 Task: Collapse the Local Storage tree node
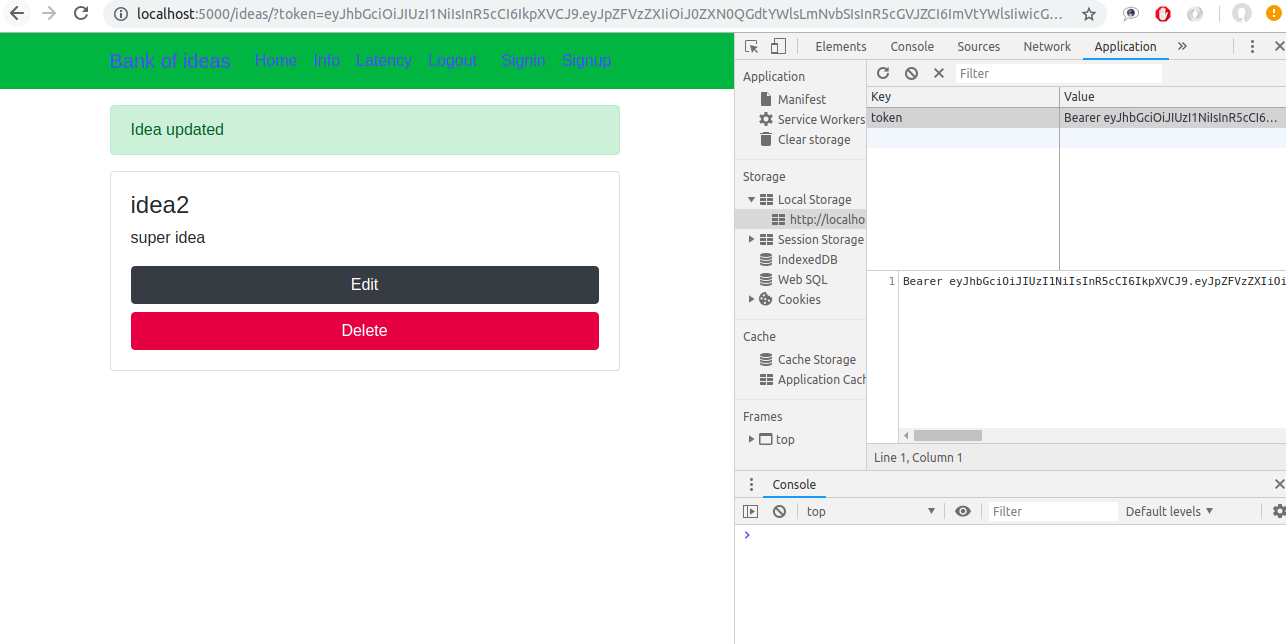pyautogui.click(x=752, y=199)
